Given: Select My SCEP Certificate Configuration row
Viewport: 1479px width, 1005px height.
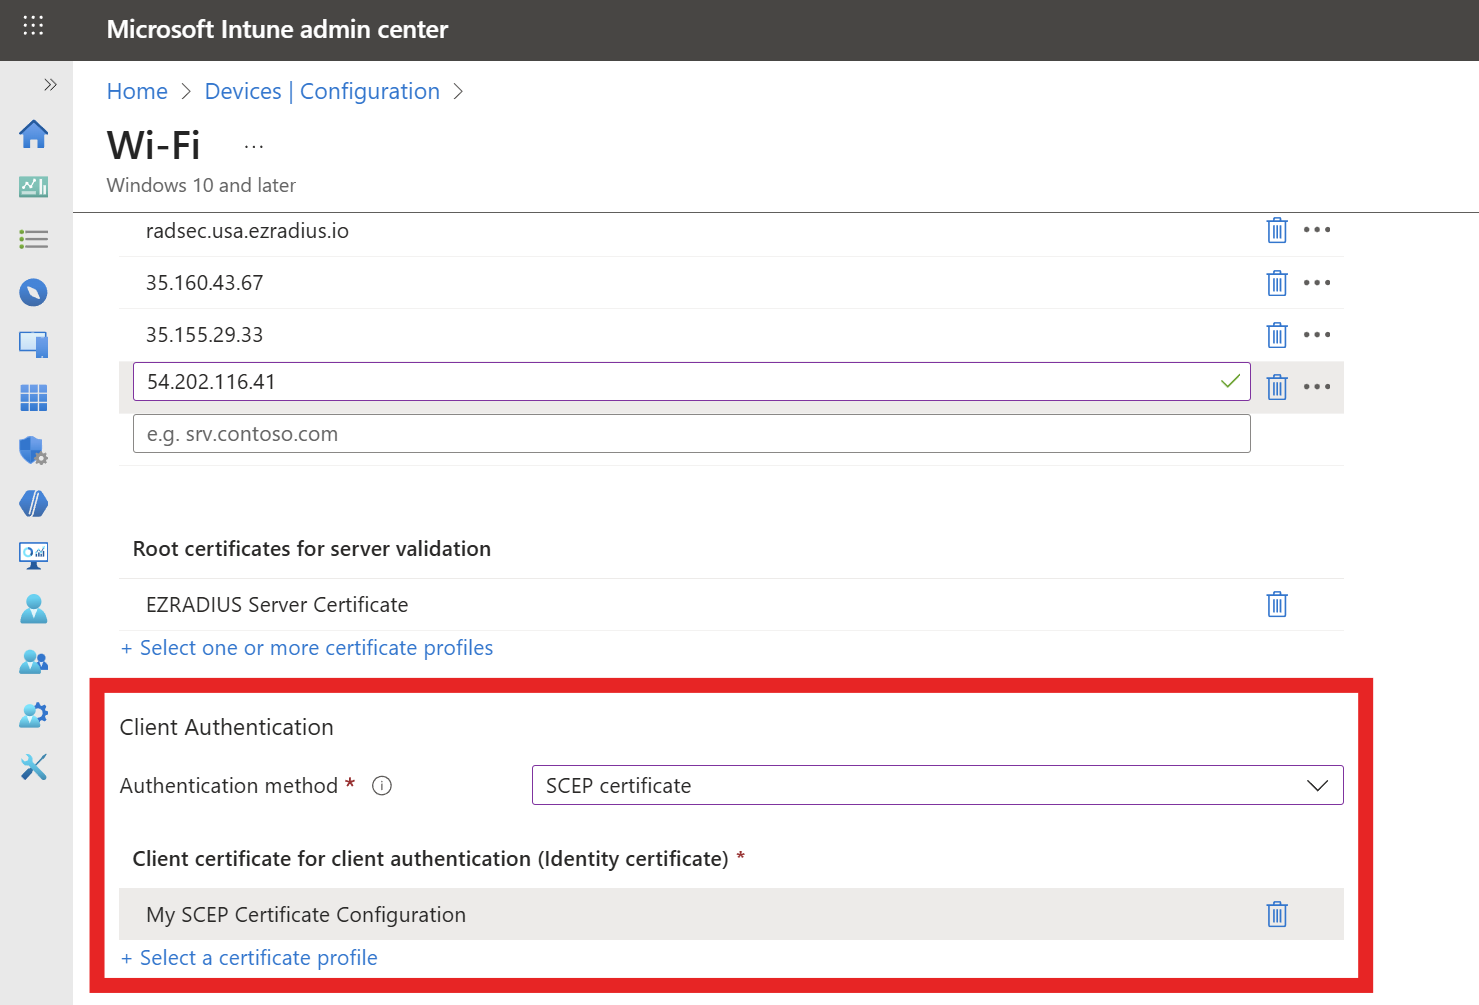Looking at the screenshot, I should (731, 914).
